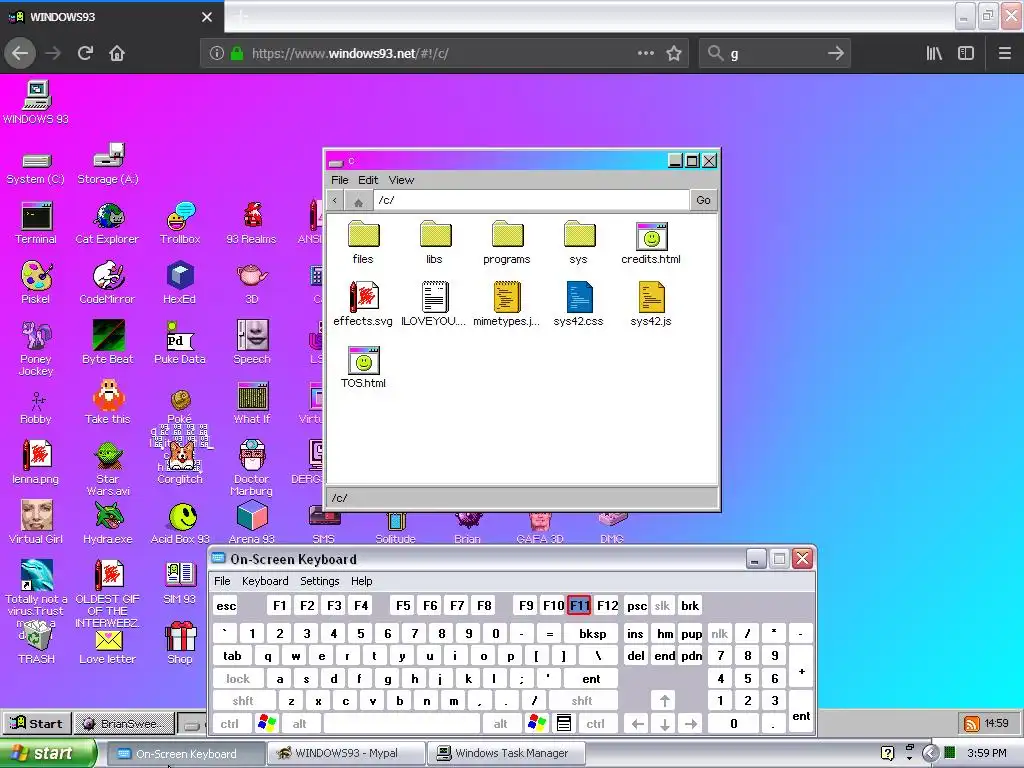
Task: Click the bksp key on On-Screen Keyboard
Action: point(592,633)
